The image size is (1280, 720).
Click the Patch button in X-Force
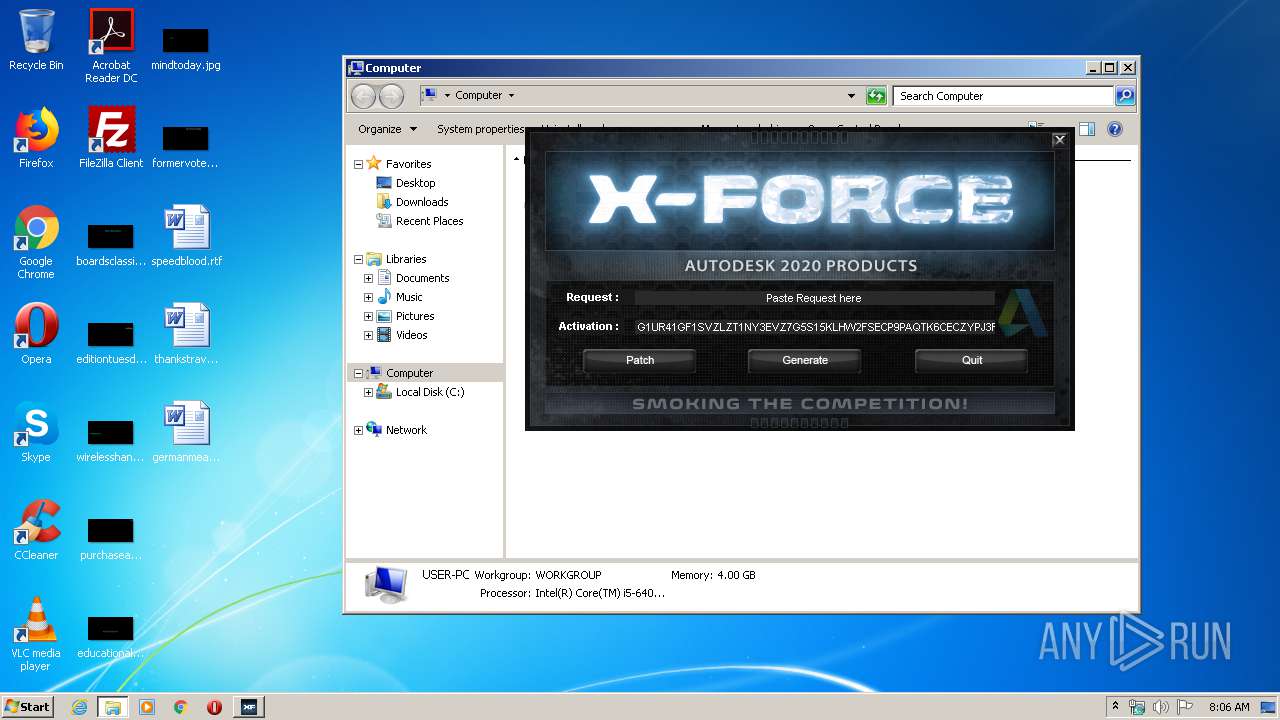tap(640, 360)
